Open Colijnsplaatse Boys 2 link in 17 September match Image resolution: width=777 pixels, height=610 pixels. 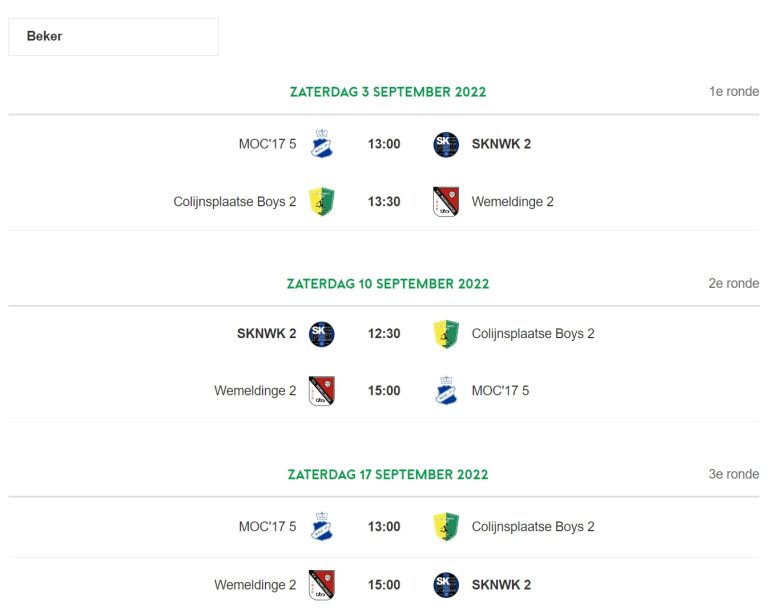tap(533, 527)
